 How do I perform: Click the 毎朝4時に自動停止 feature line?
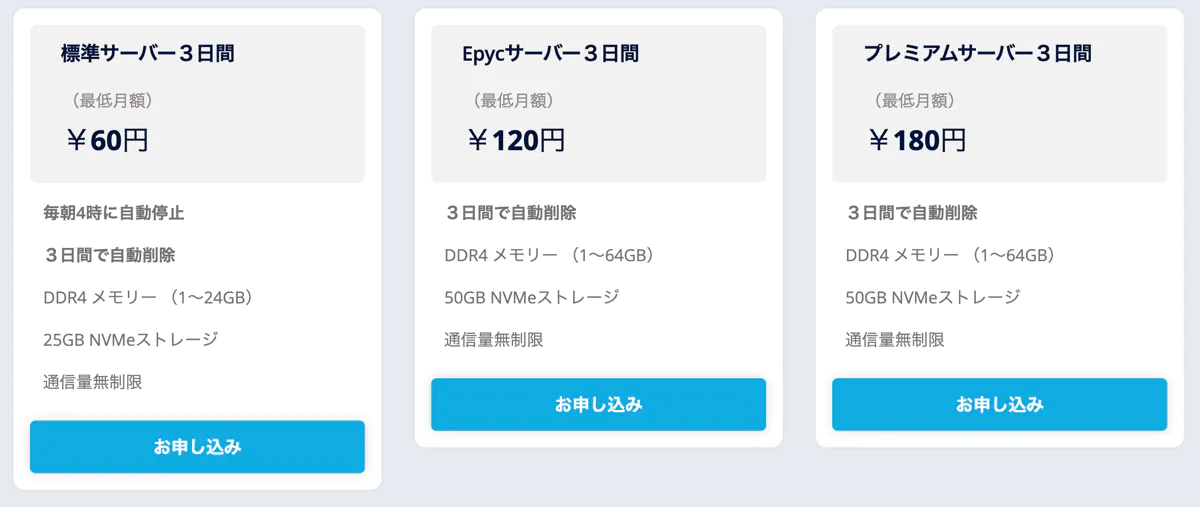click(114, 213)
